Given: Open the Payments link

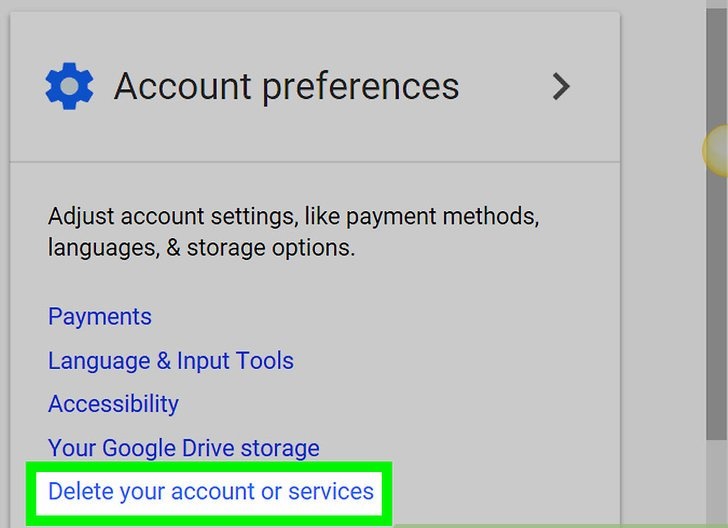Looking at the screenshot, I should [100, 317].
